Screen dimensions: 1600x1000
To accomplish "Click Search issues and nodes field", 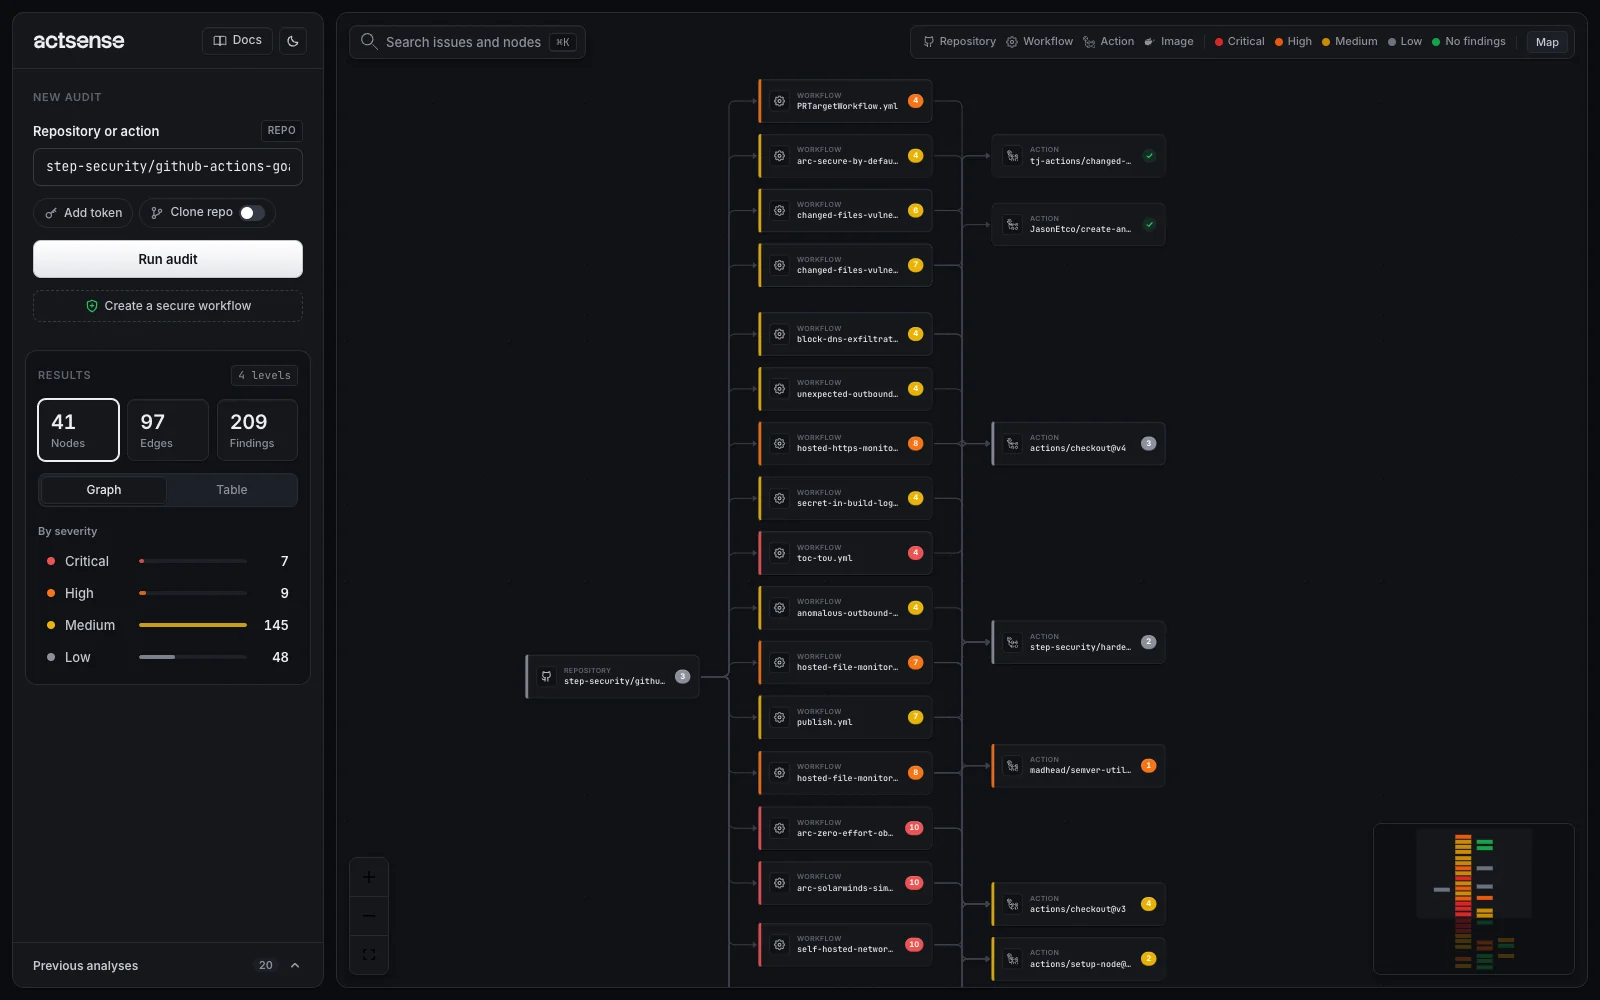I will click(x=467, y=42).
